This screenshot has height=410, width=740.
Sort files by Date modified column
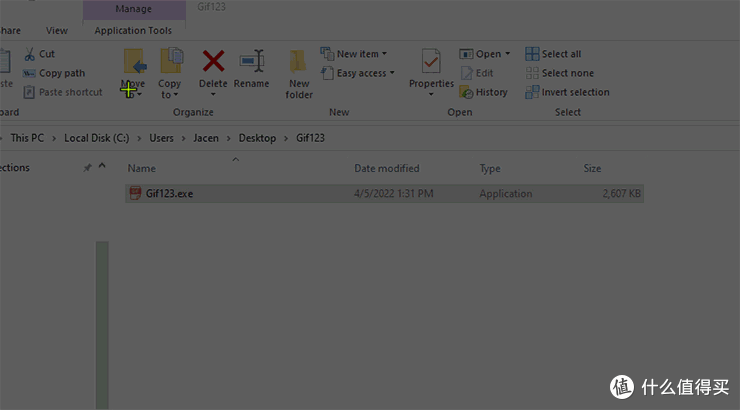[x=387, y=168]
